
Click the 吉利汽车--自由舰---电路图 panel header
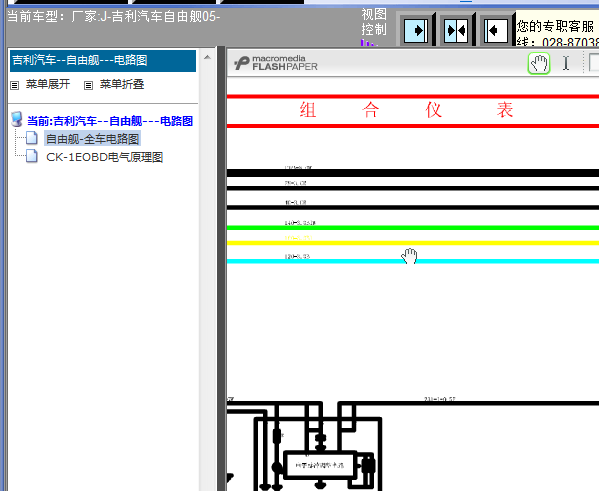coord(103,60)
